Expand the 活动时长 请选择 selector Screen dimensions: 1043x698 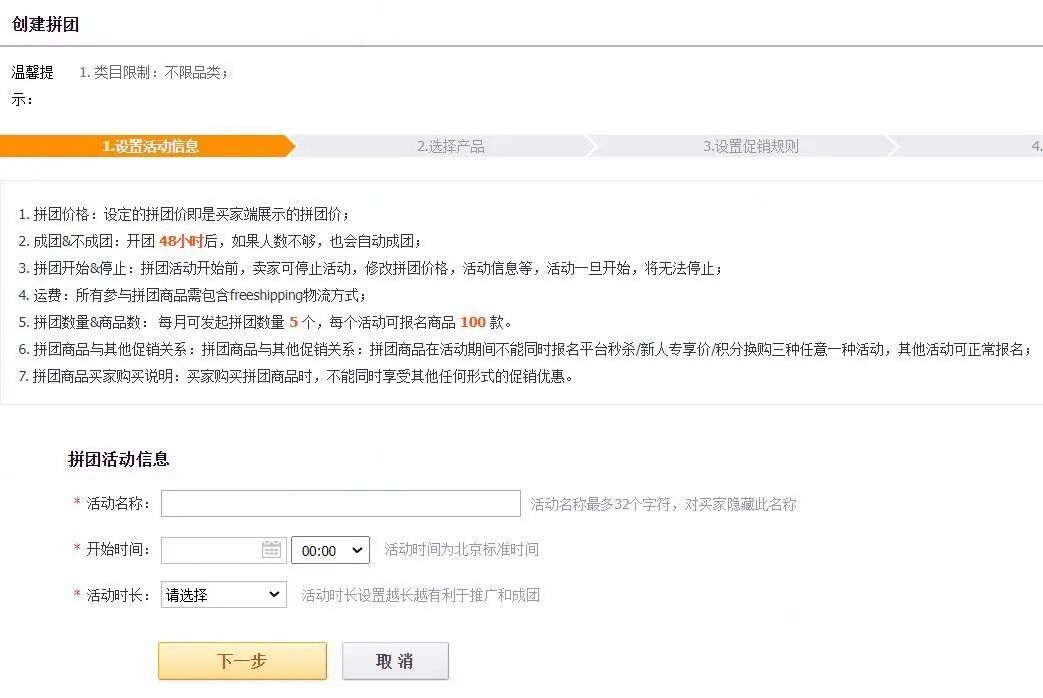222,594
